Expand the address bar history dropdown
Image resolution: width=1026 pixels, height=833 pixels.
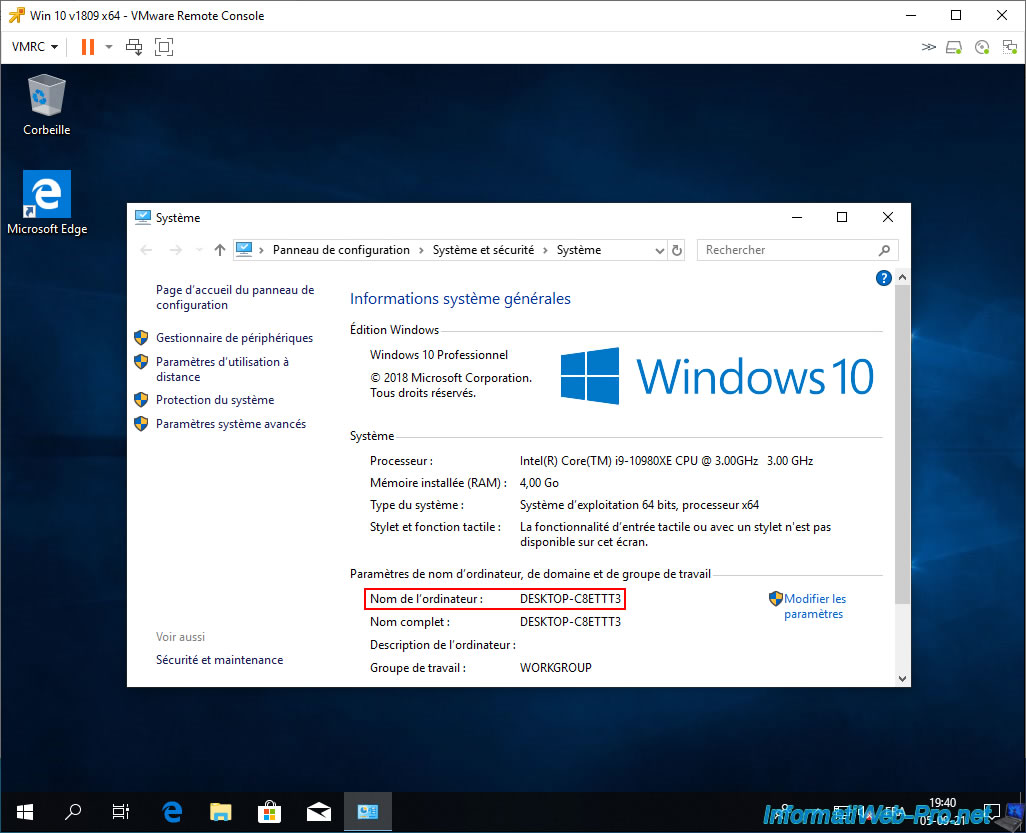pyautogui.click(x=659, y=250)
